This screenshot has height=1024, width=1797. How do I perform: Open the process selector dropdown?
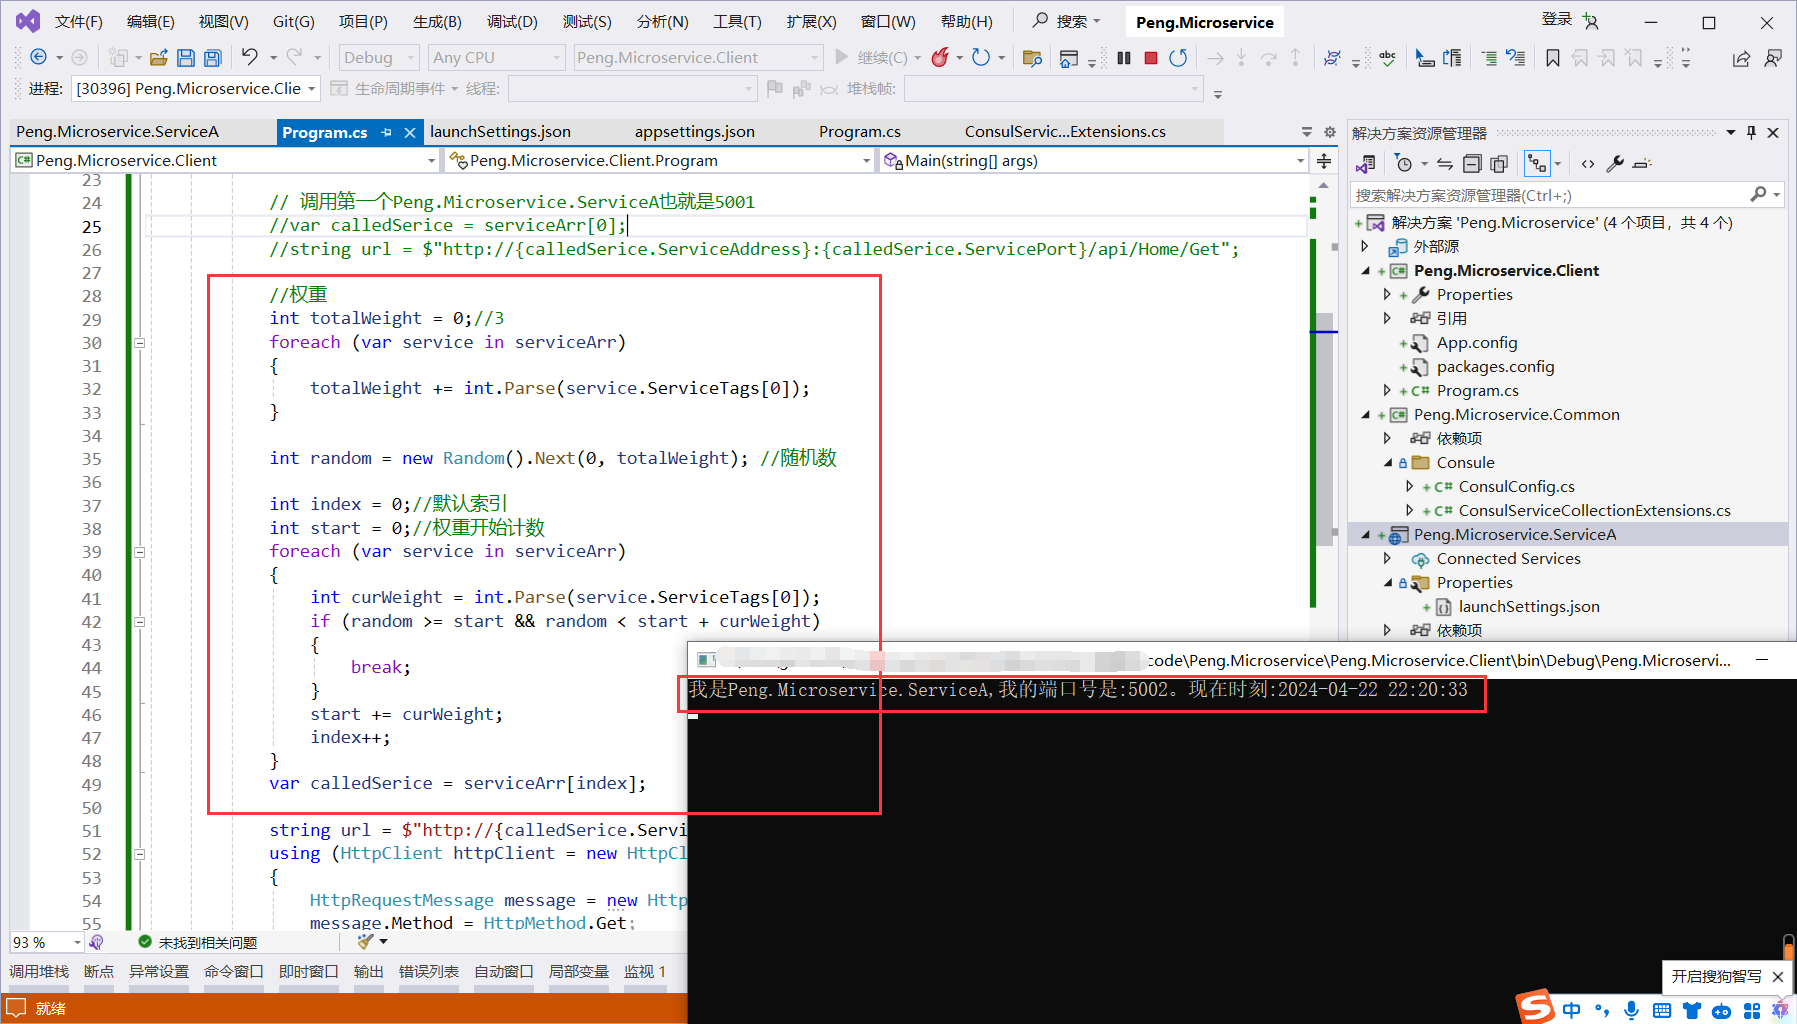tap(196, 89)
